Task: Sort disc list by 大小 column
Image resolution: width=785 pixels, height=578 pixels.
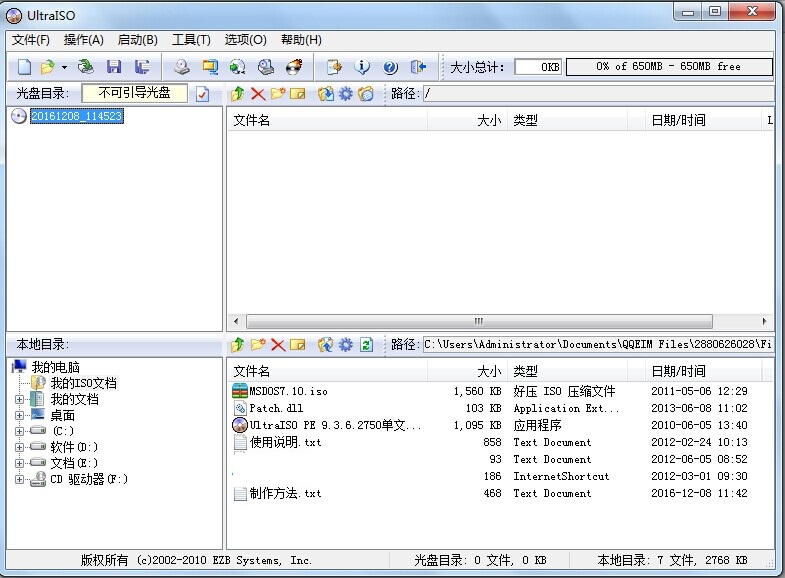Action: click(x=468, y=121)
